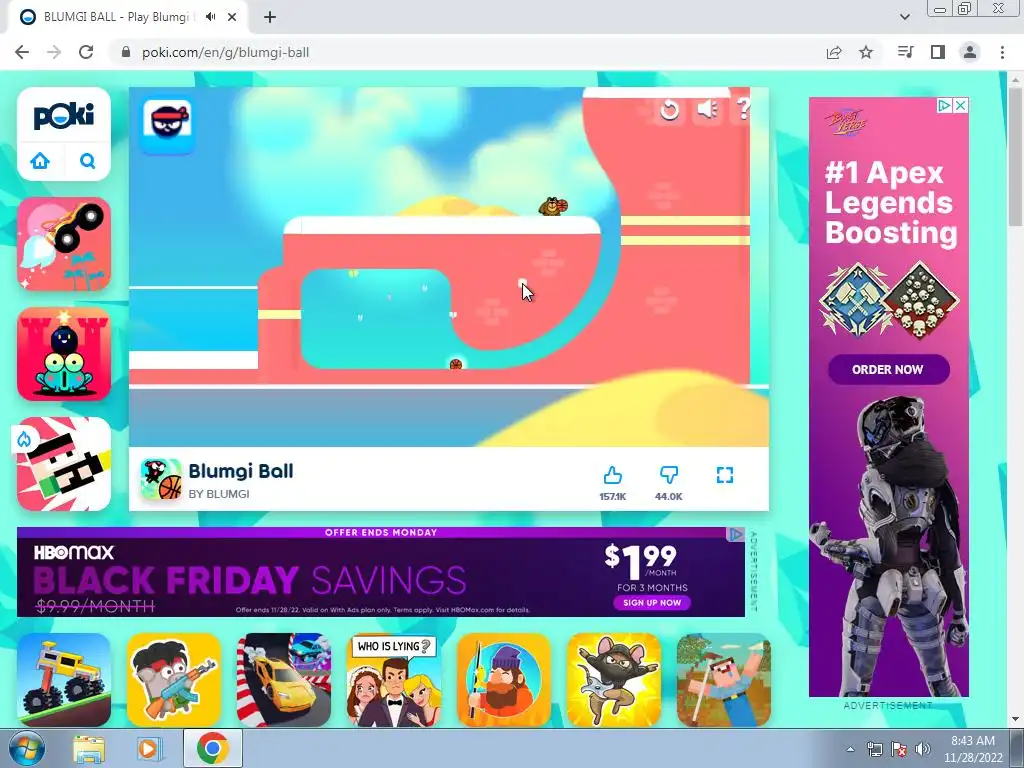Open the character with rifle game thumbnail

click(174, 680)
